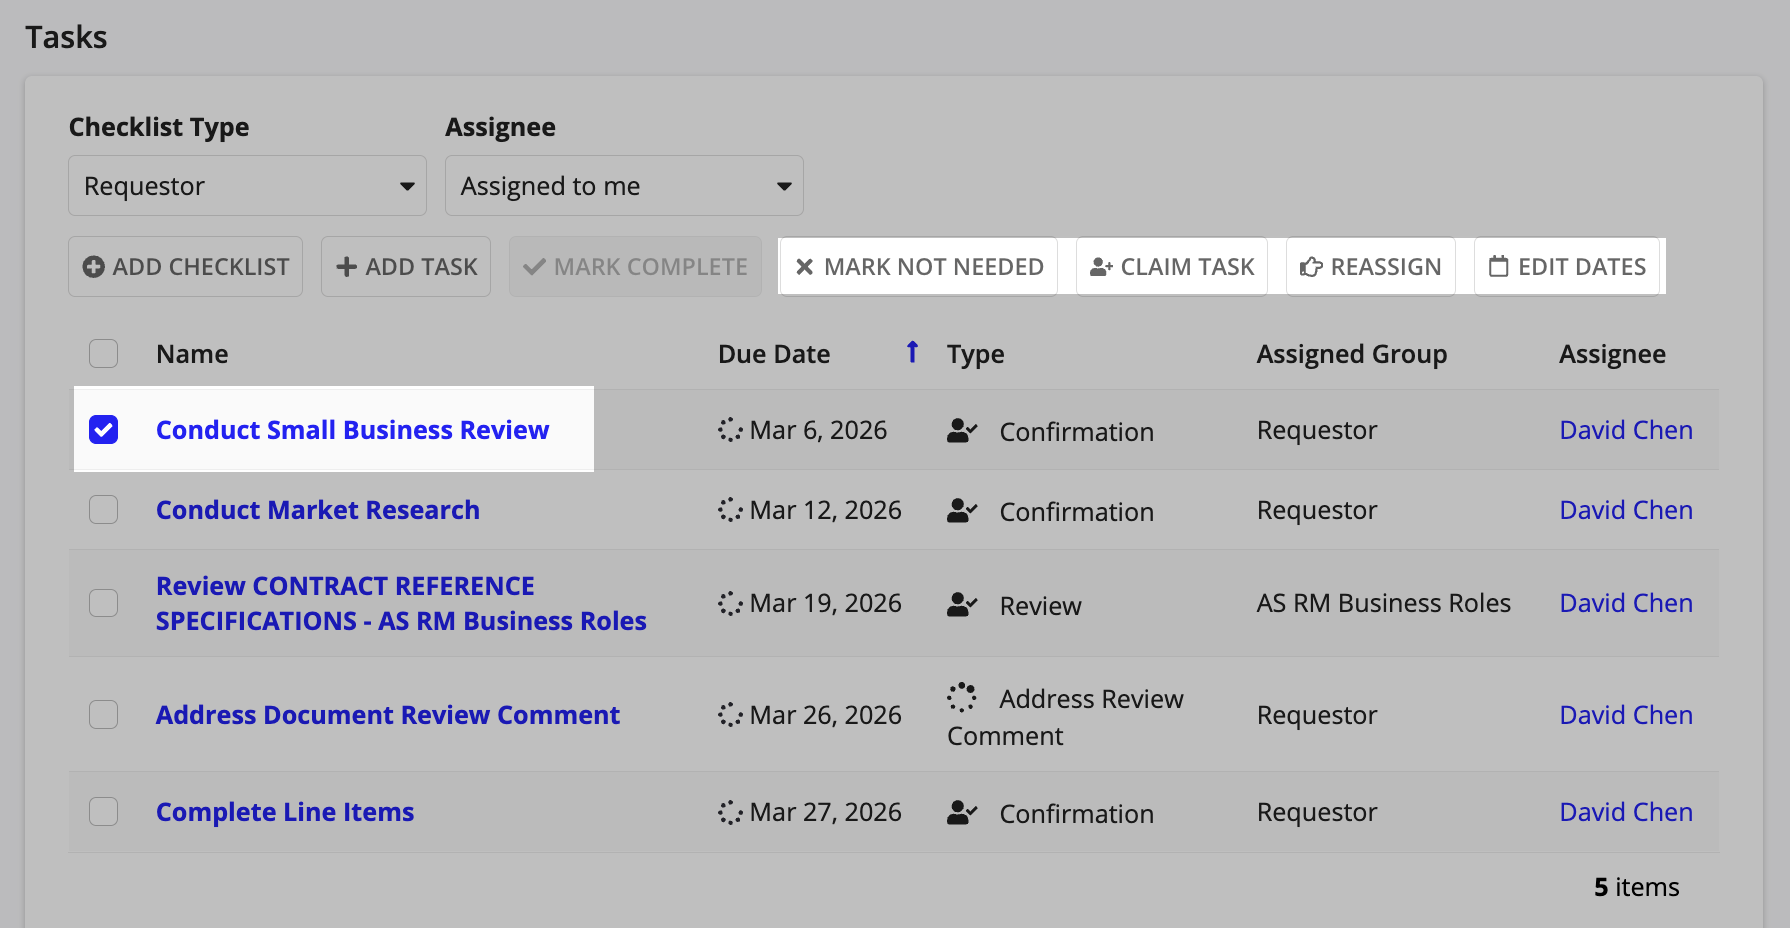Screen dimensions: 1790x928
Task: Check the Conduct Market Research checkbox
Action: [103, 509]
